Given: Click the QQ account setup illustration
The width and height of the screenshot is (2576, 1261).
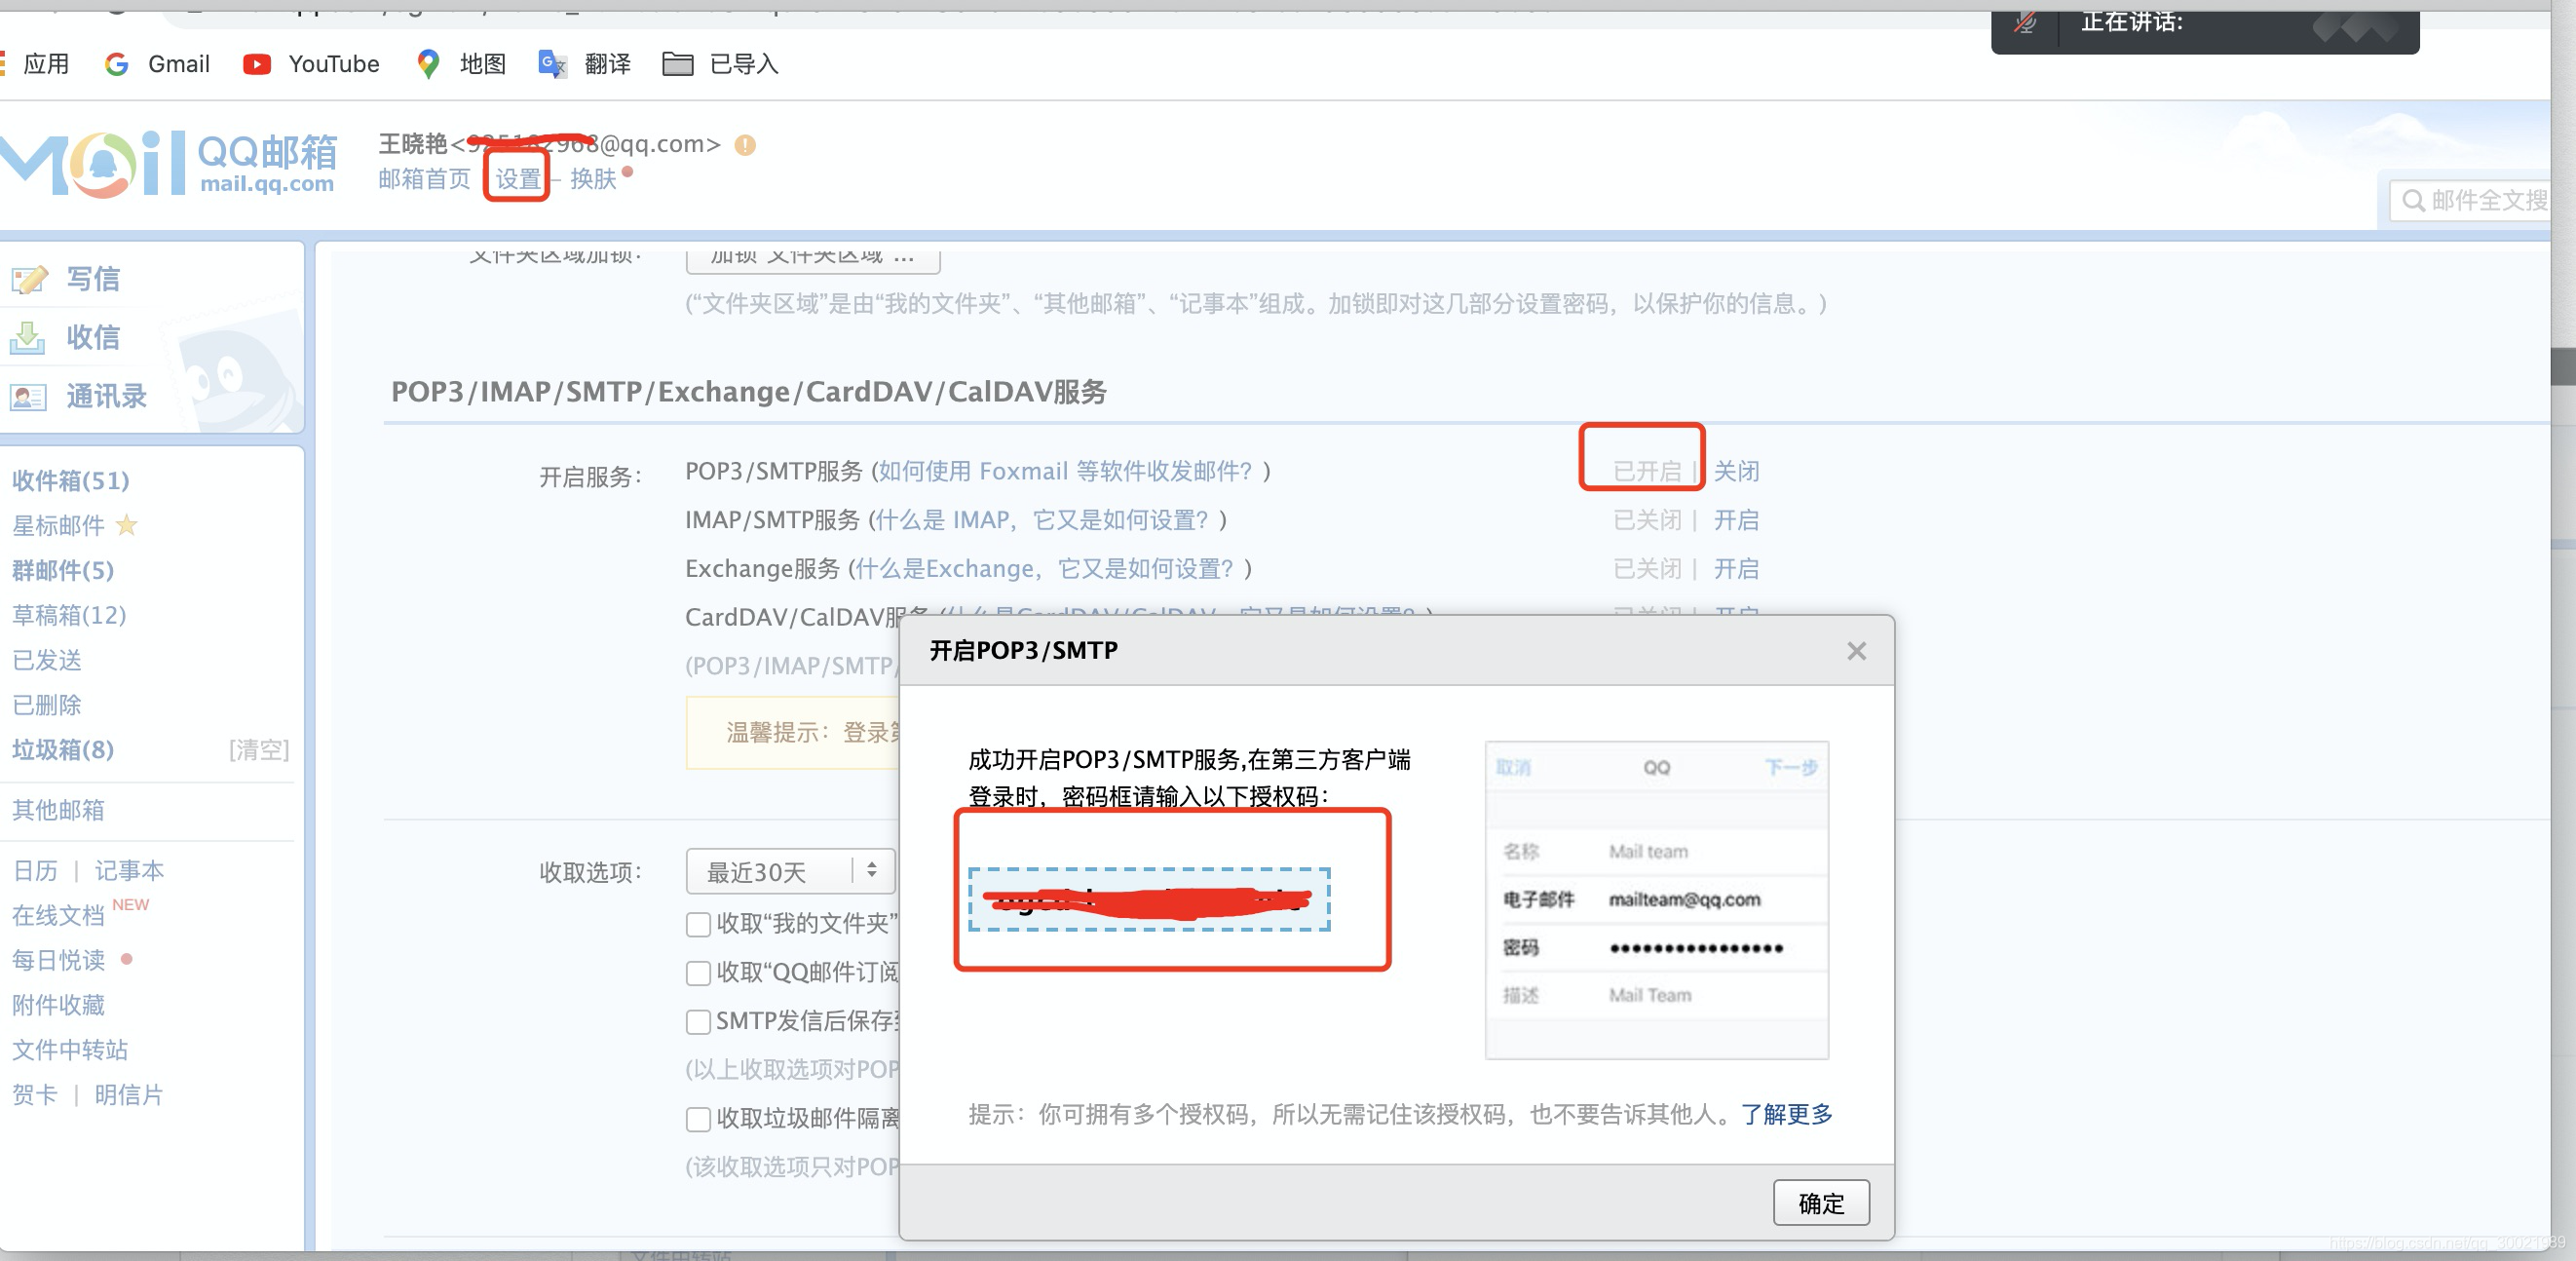Looking at the screenshot, I should pos(1656,900).
